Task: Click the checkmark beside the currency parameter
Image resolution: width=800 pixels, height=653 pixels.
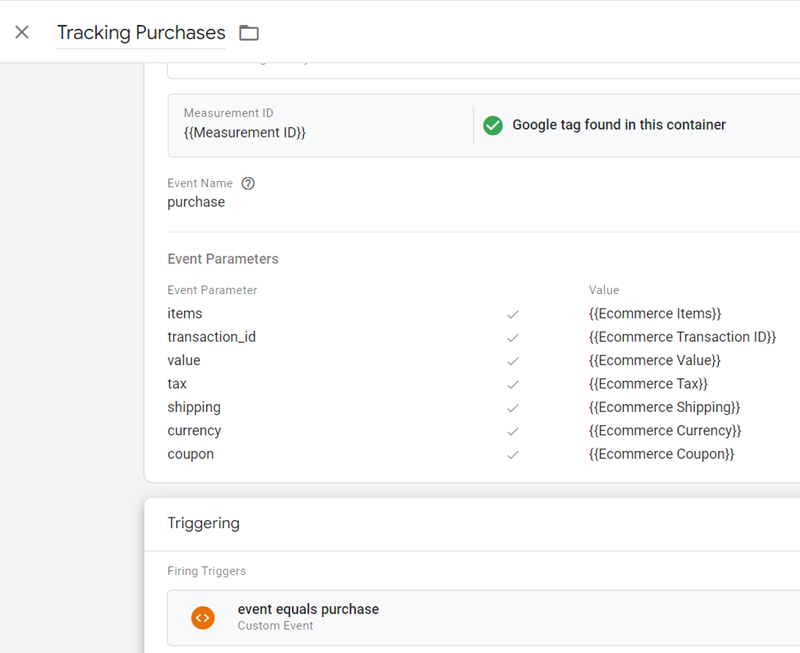Action: [x=513, y=430]
